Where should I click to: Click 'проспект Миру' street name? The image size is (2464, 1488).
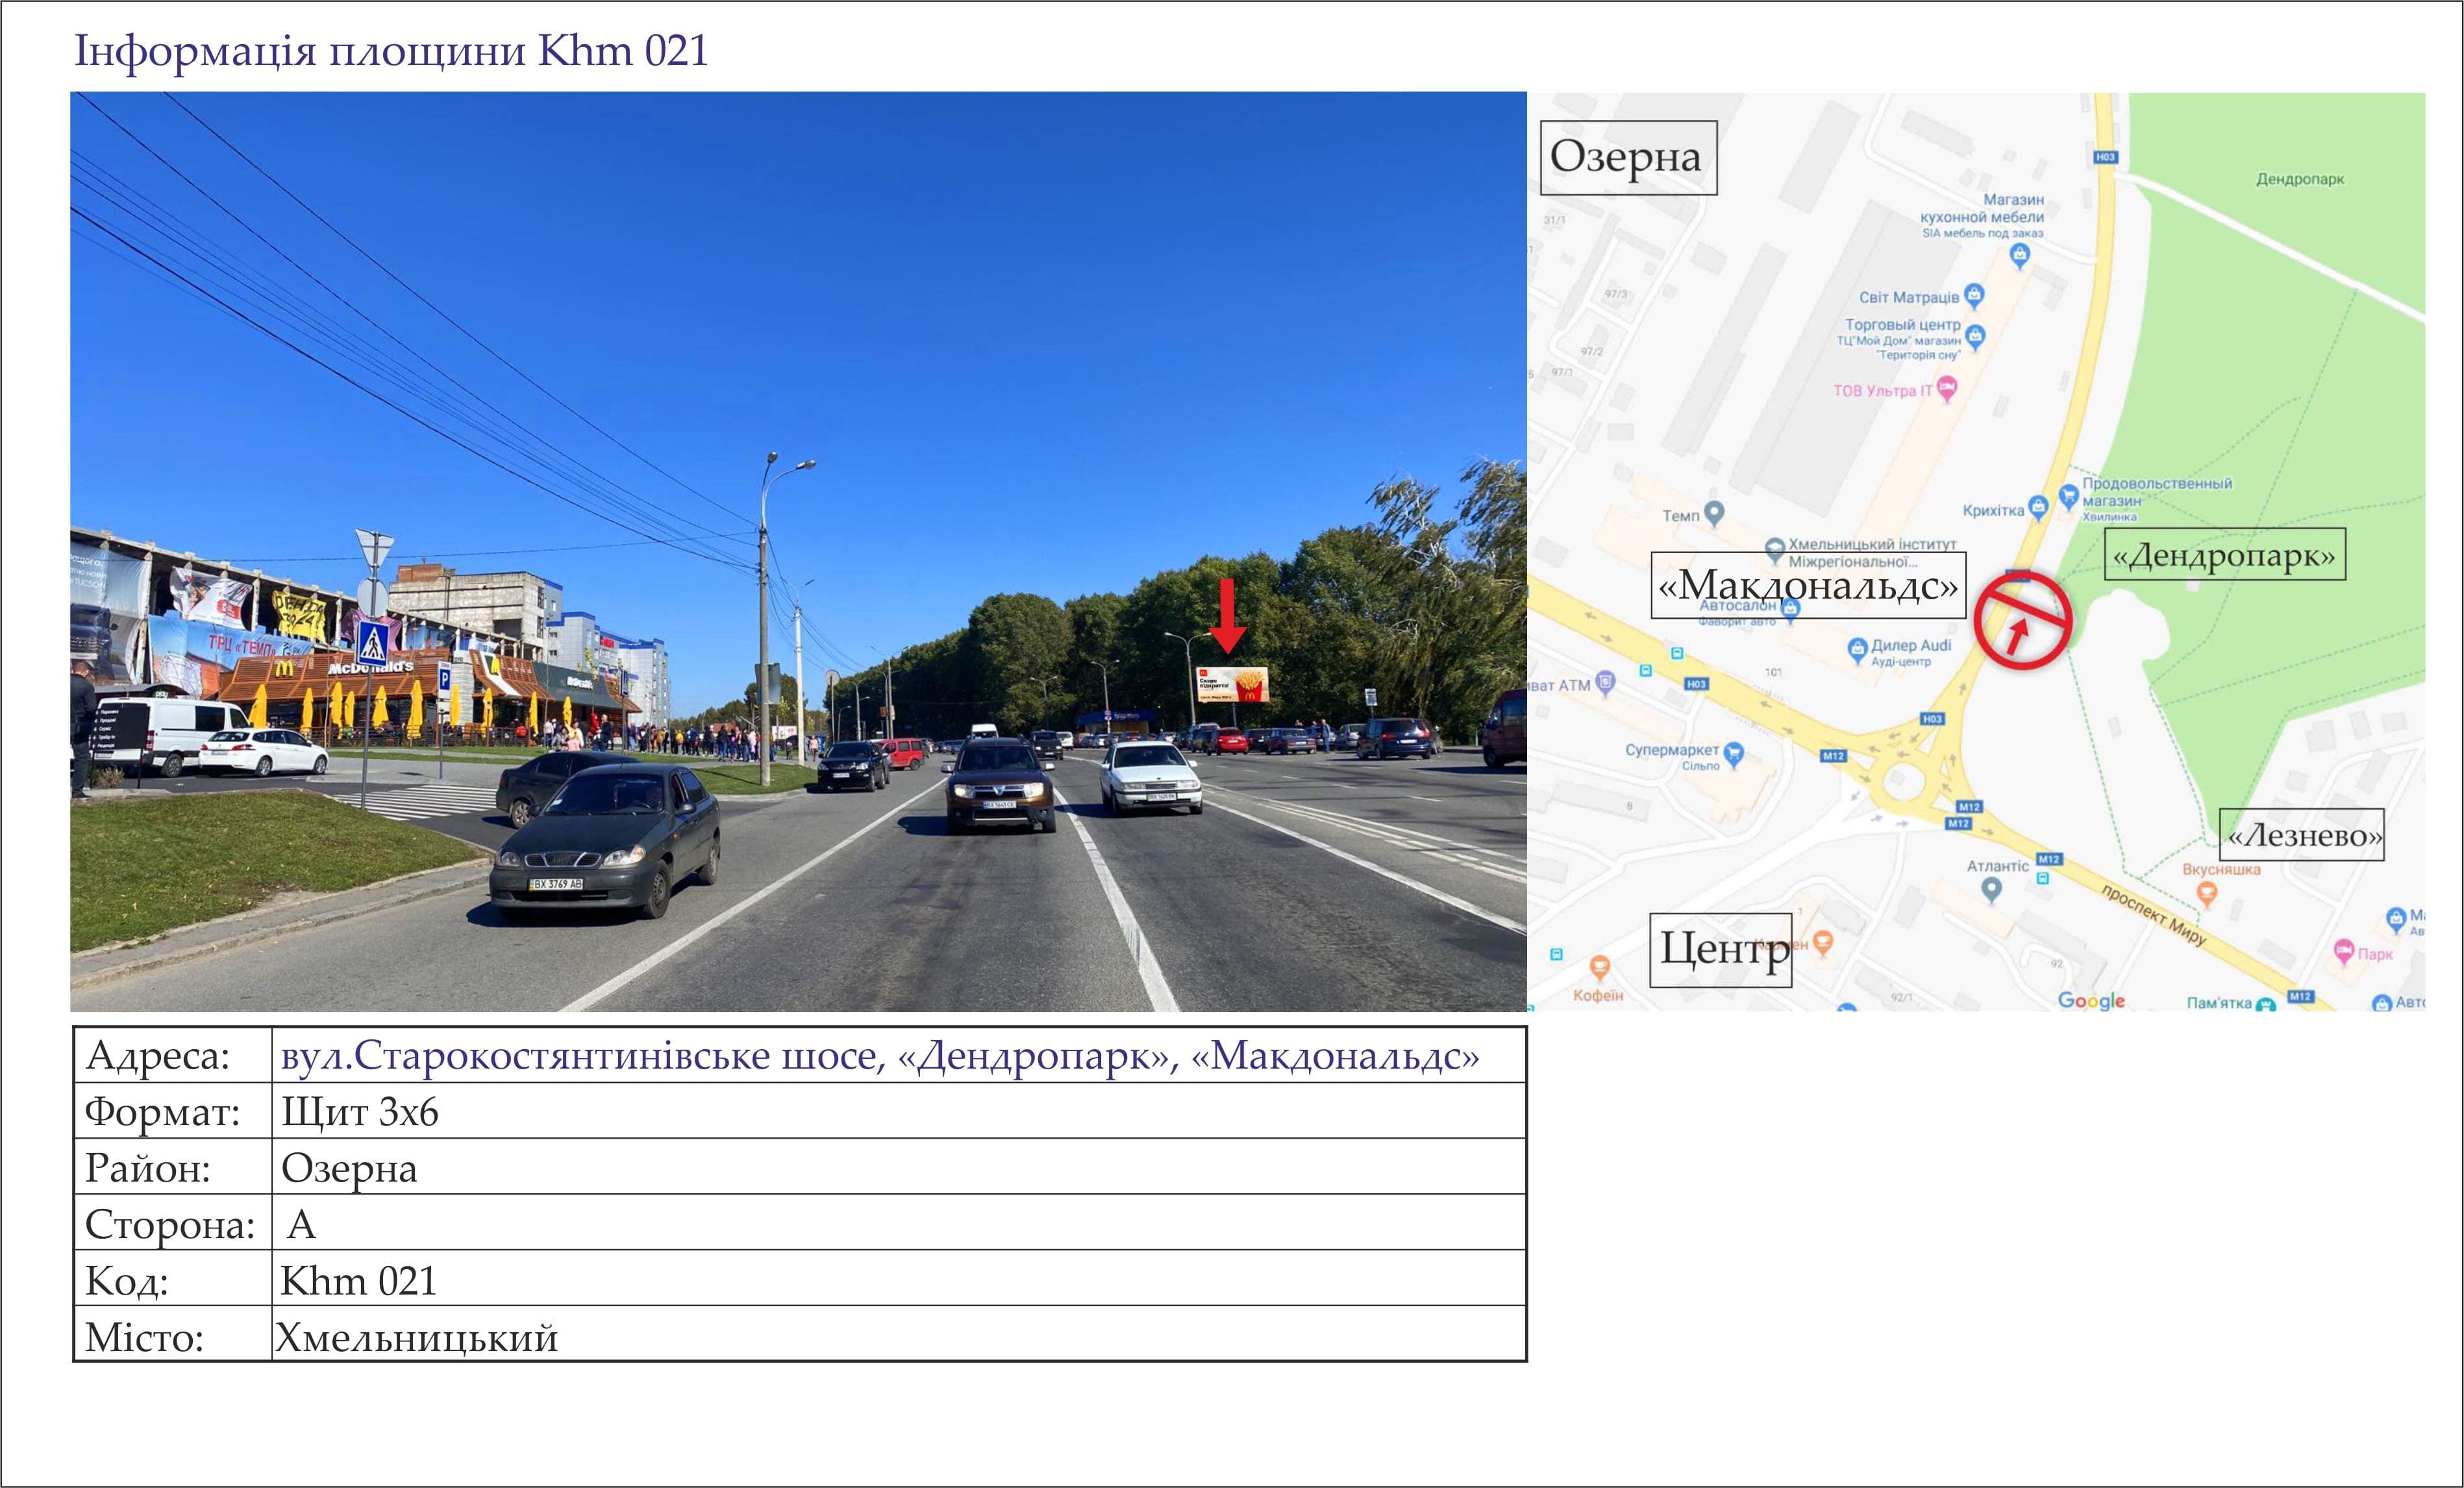[x=2153, y=915]
